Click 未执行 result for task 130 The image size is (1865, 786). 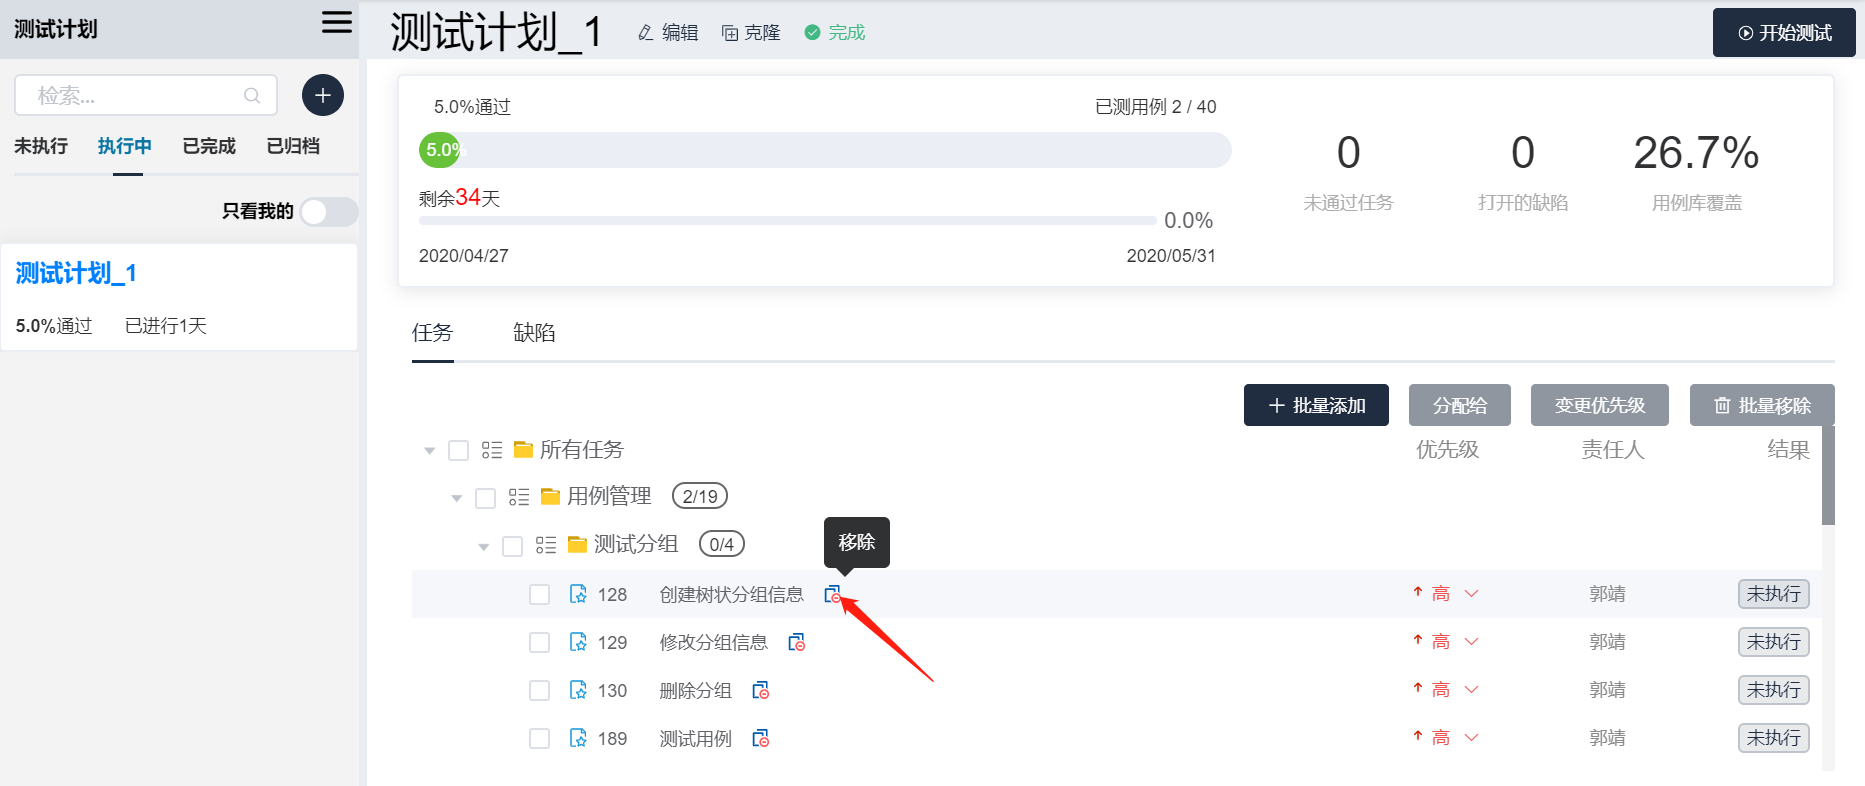(x=1773, y=690)
